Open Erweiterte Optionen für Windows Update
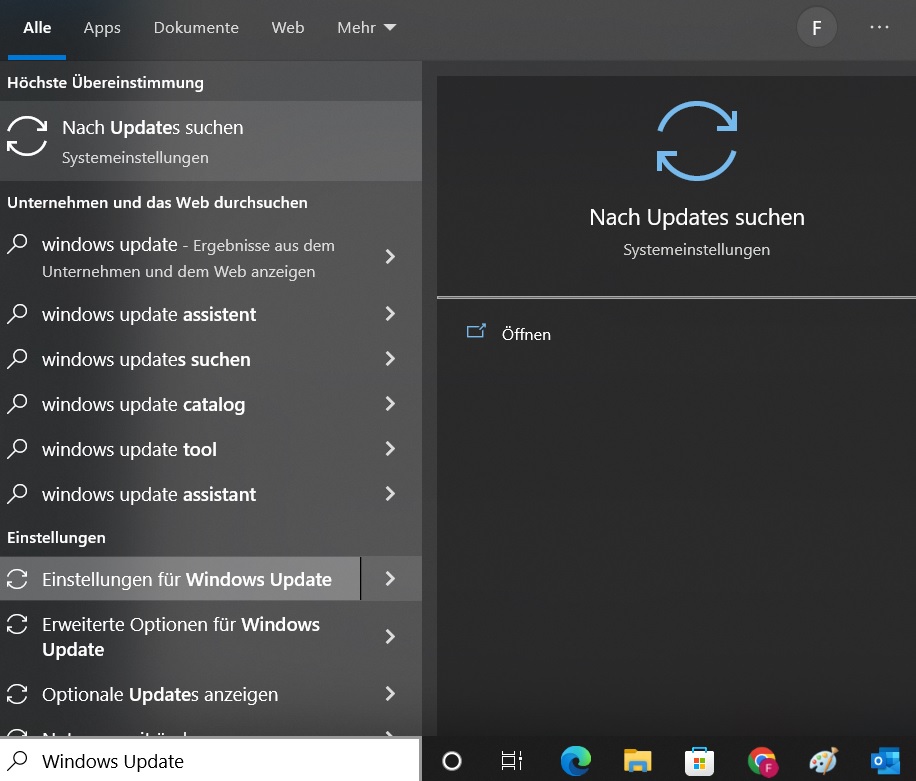This screenshot has height=781, width=916. tap(180, 637)
